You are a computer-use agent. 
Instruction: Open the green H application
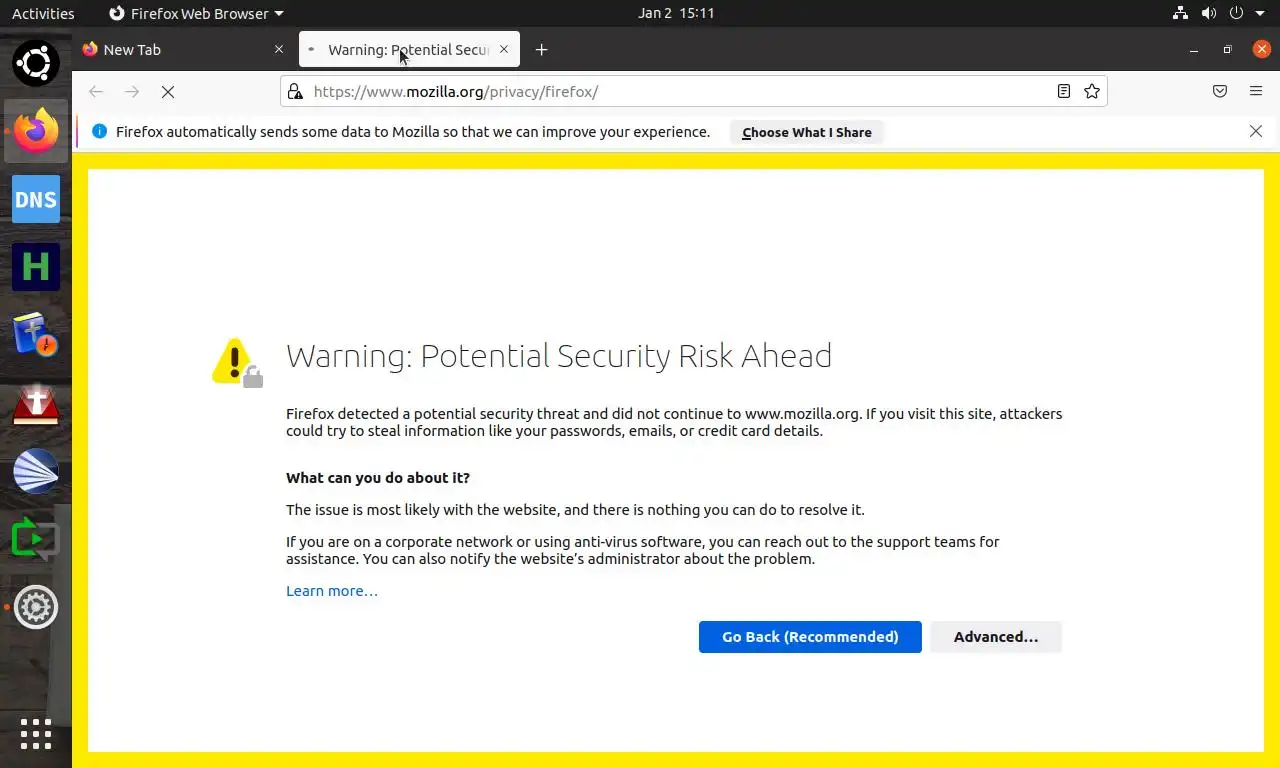tap(36, 267)
